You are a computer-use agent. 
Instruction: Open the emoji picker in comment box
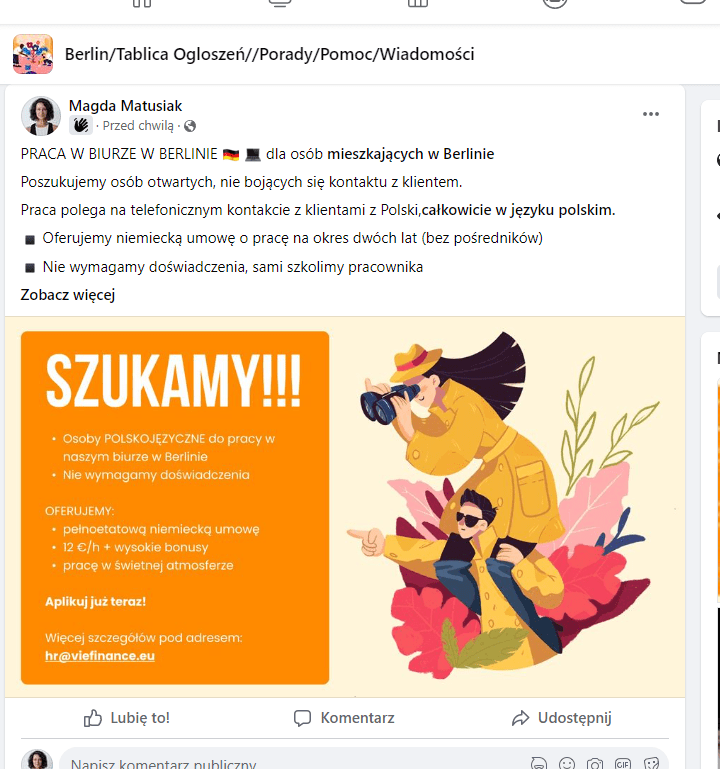567,763
